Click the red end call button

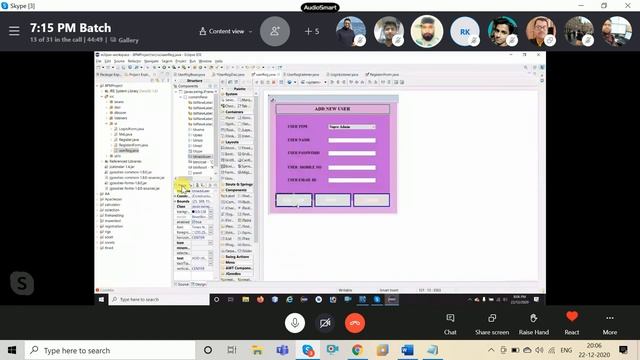click(355, 323)
